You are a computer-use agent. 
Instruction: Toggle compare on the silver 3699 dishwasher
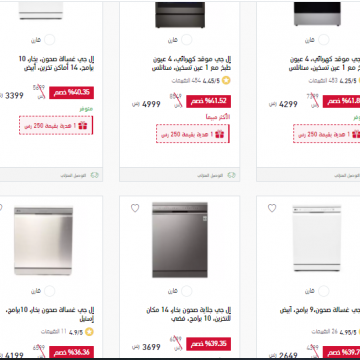[187, 291]
